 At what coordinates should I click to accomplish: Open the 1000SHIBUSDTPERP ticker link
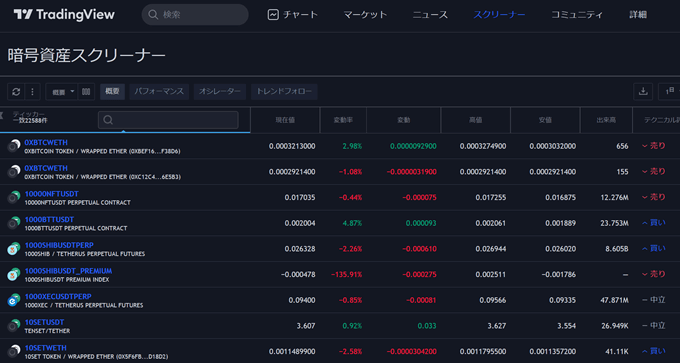pyautogui.click(x=59, y=245)
